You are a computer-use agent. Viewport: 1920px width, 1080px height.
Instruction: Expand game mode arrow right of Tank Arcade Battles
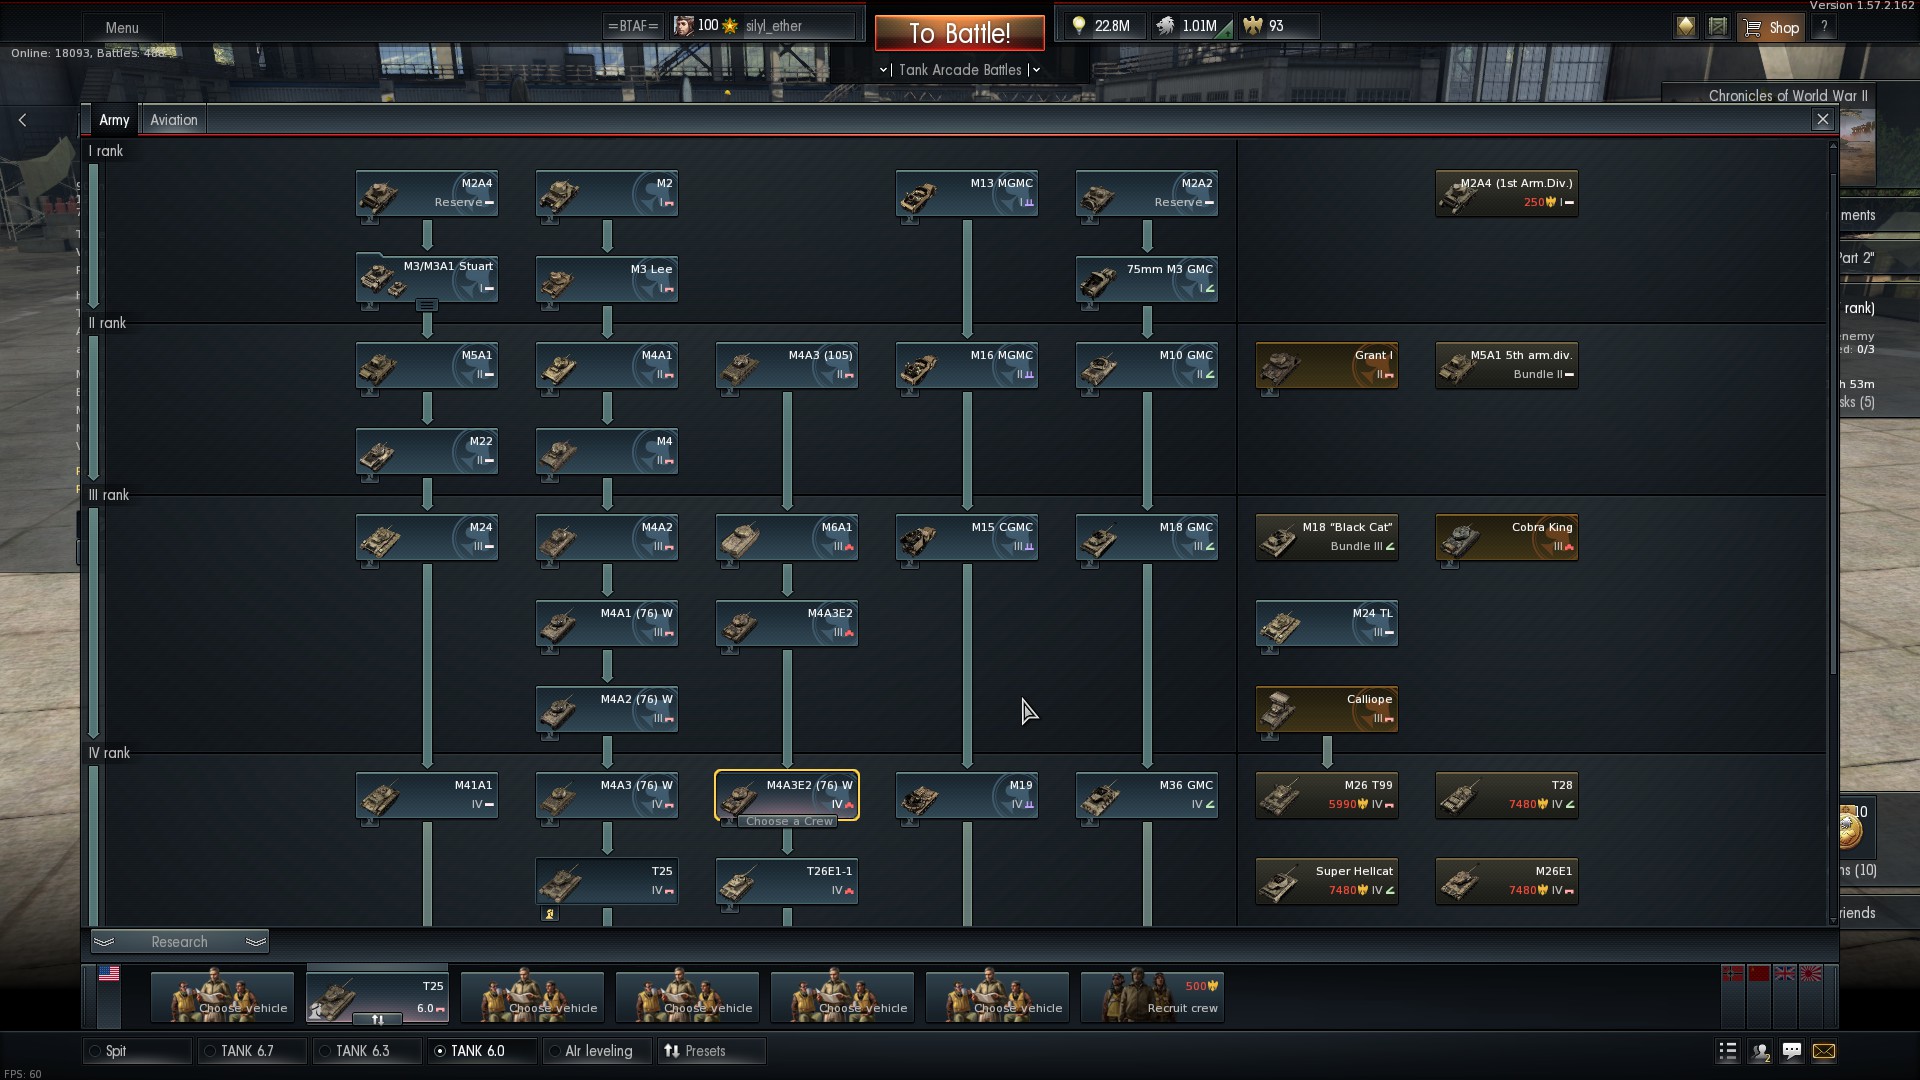click(1036, 70)
